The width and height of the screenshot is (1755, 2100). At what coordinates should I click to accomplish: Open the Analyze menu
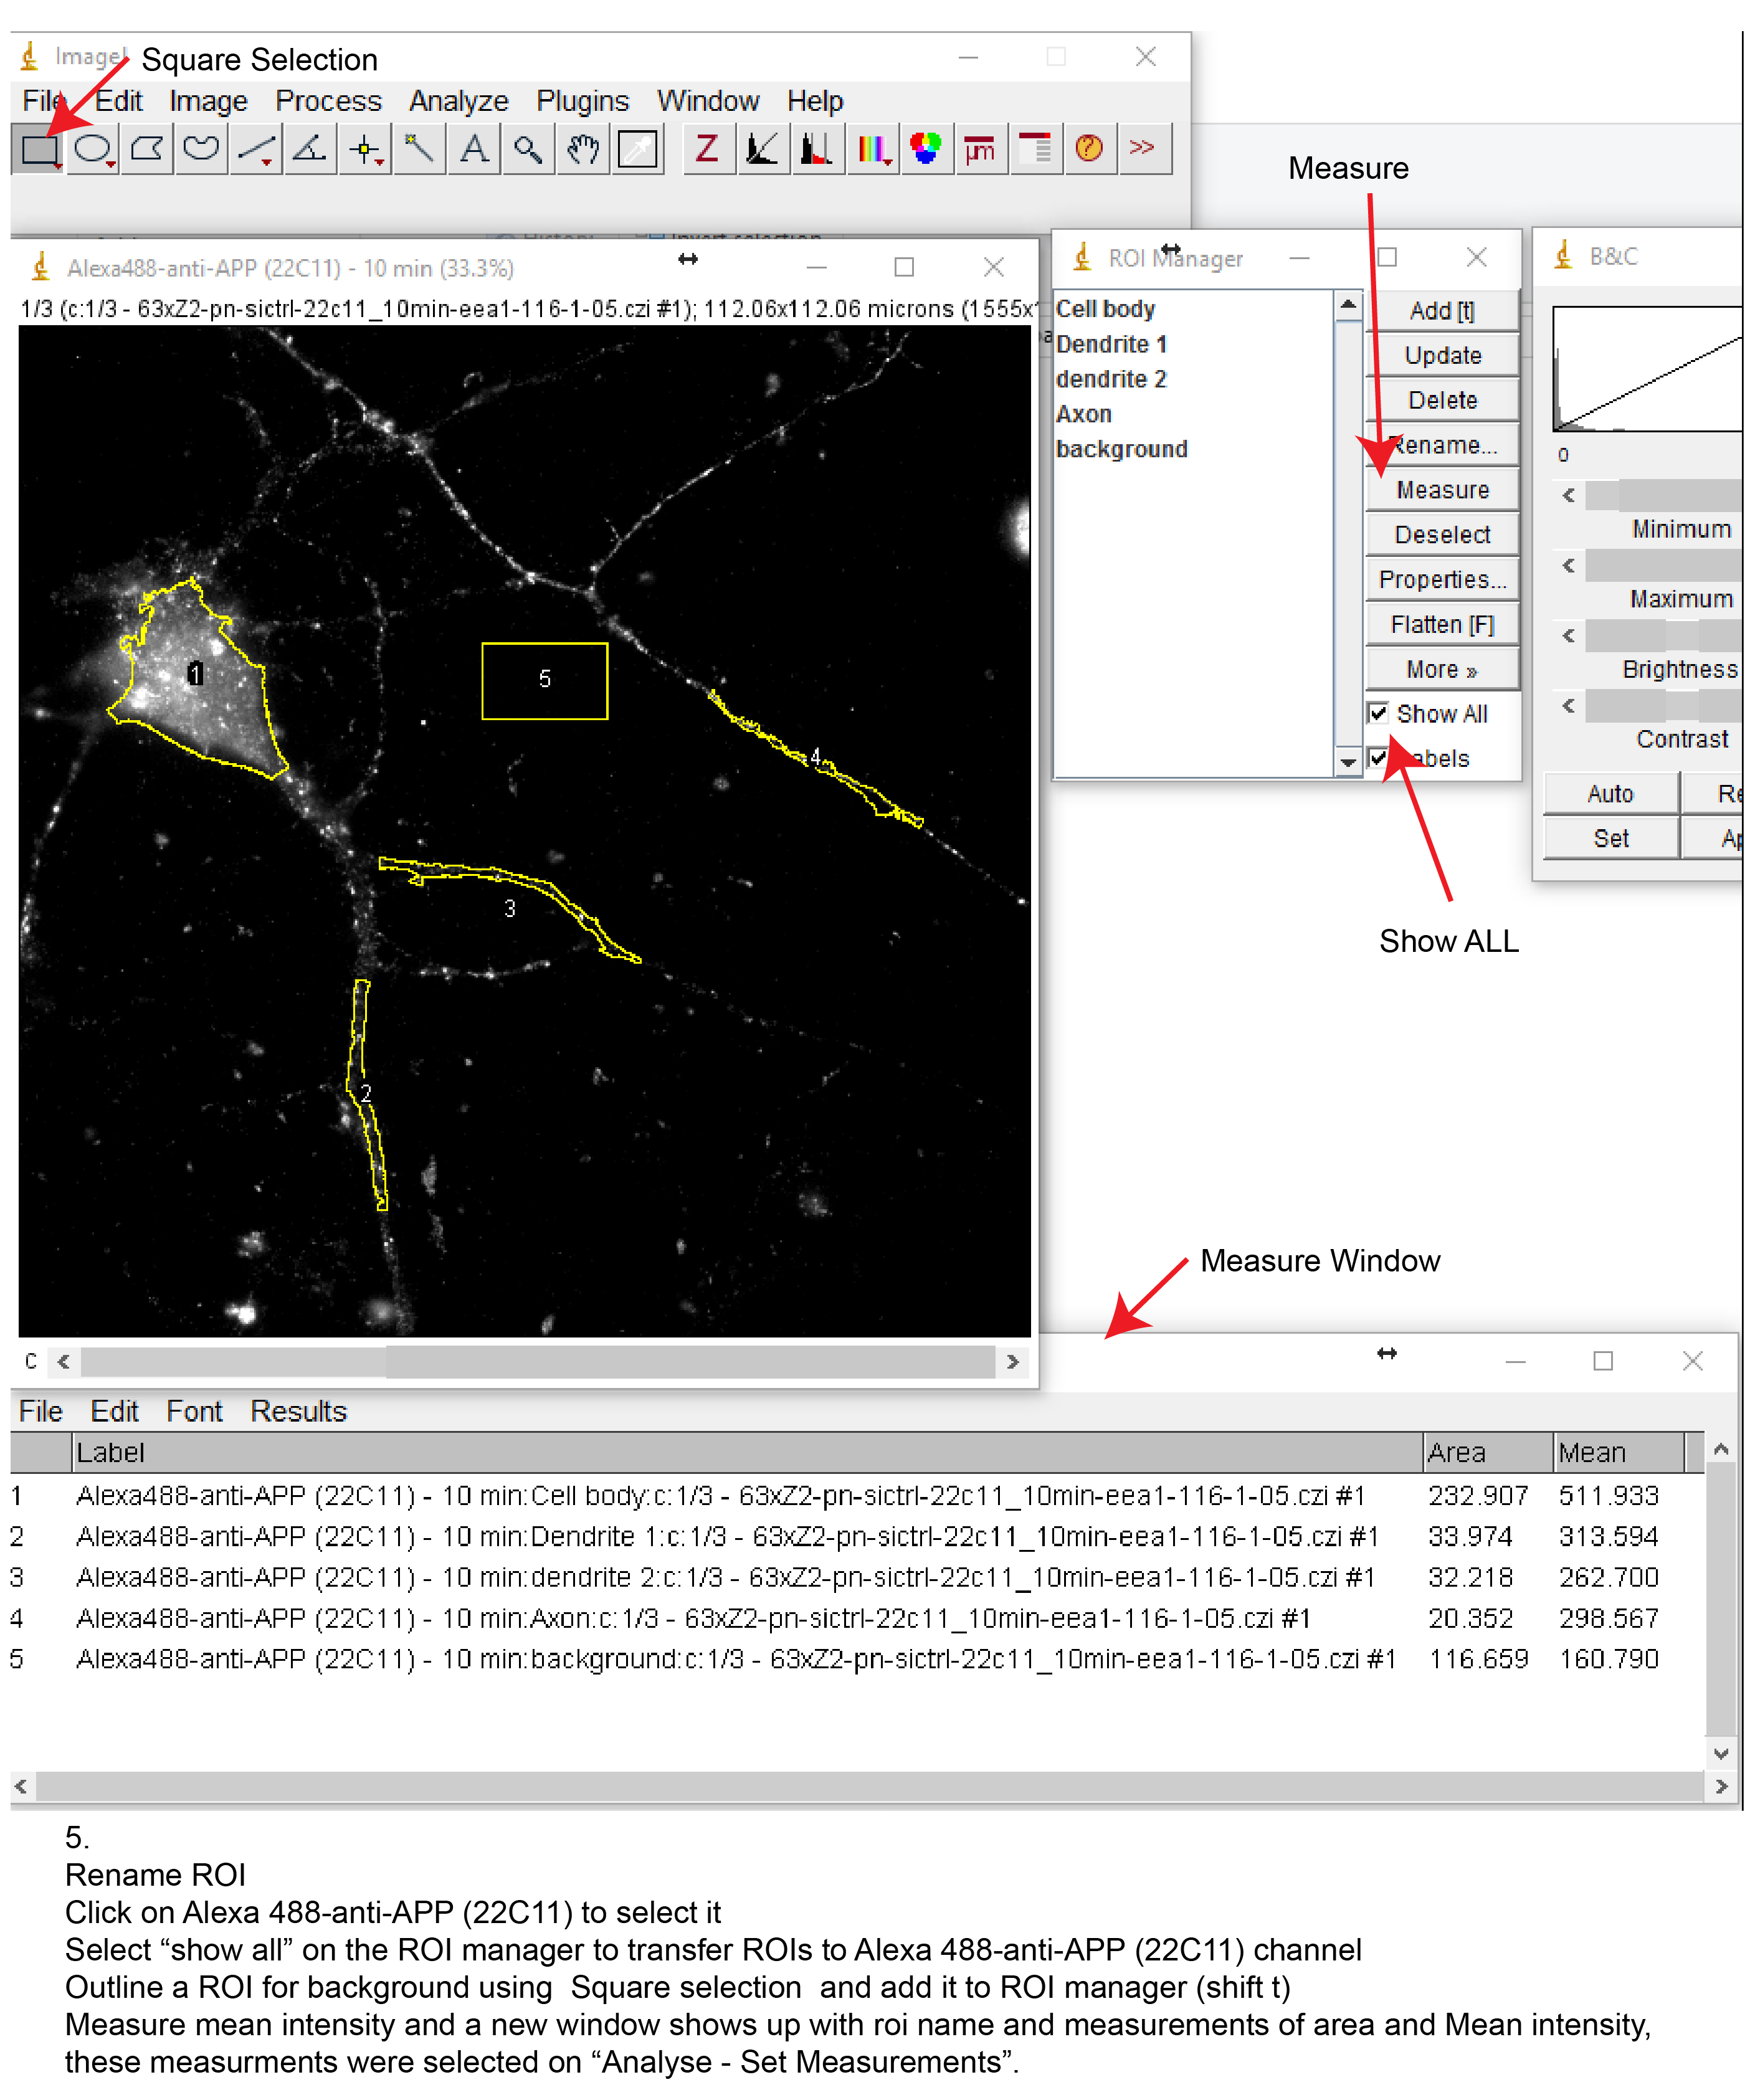pos(459,101)
